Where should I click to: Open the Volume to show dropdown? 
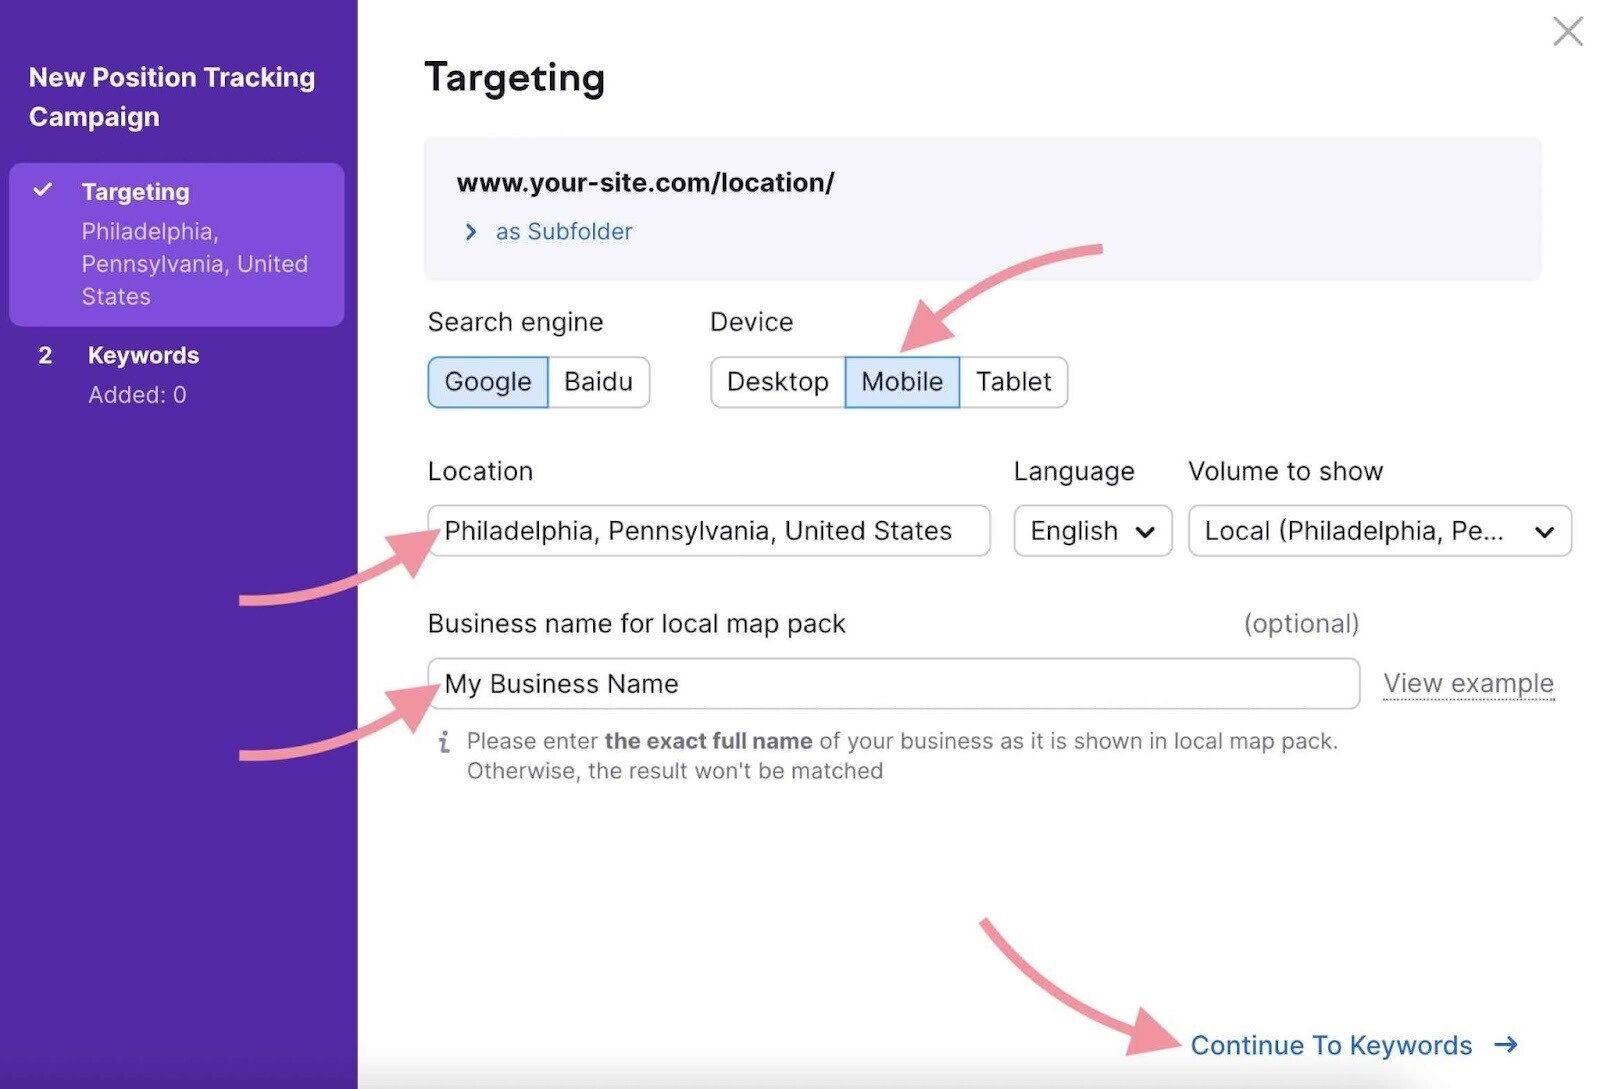1379,531
